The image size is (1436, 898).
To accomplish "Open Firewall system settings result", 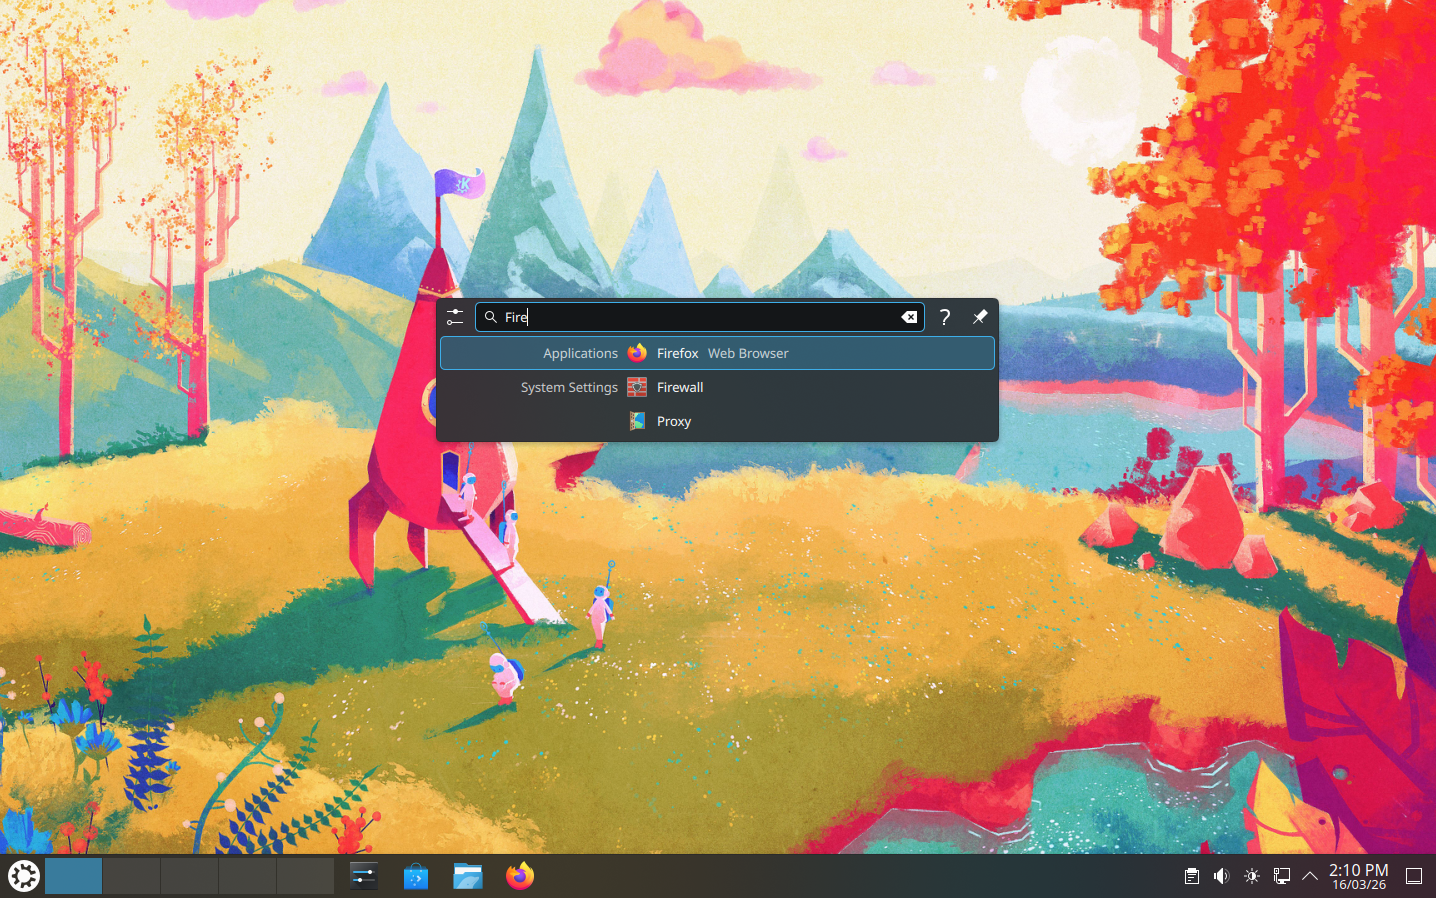I will pyautogui.click(x=717, y=387).
